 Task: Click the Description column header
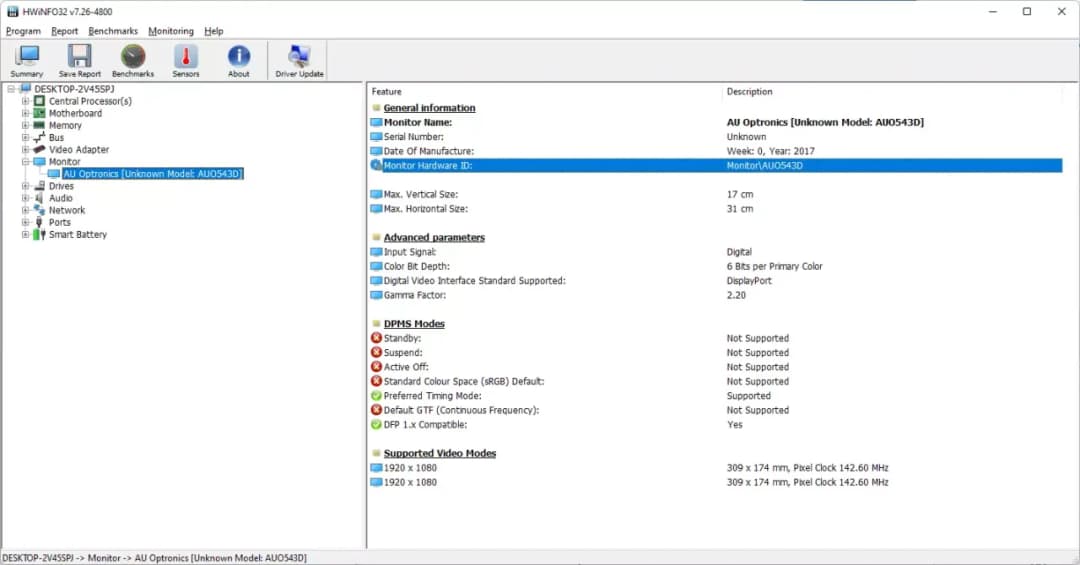coord(749,92)
